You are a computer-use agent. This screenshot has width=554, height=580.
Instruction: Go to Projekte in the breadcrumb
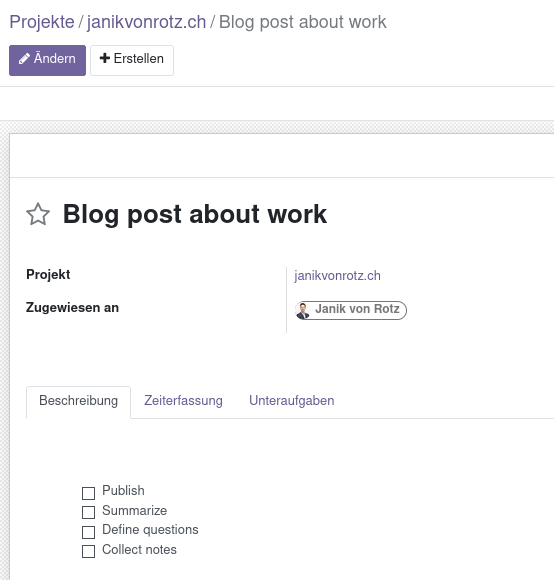[x=42, y=22]
